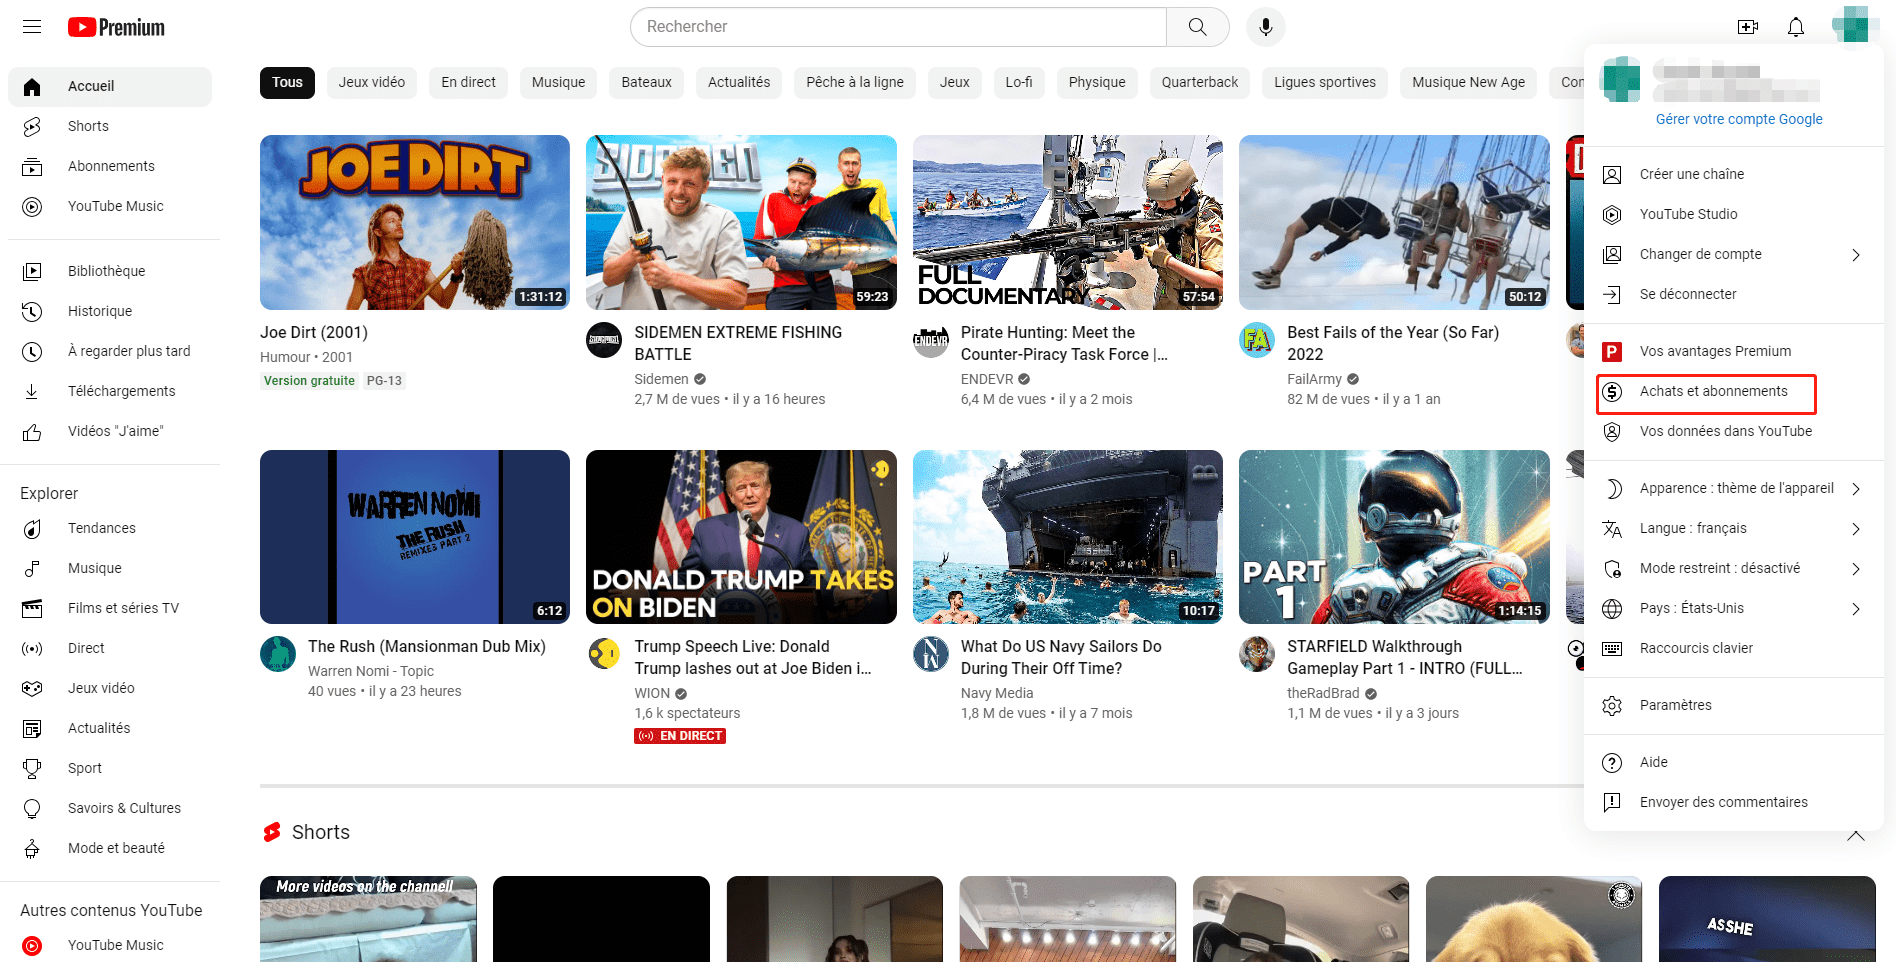1896x962 pixels.
Task: Select Se déconnecter
Action: [x=1734, y=294]
